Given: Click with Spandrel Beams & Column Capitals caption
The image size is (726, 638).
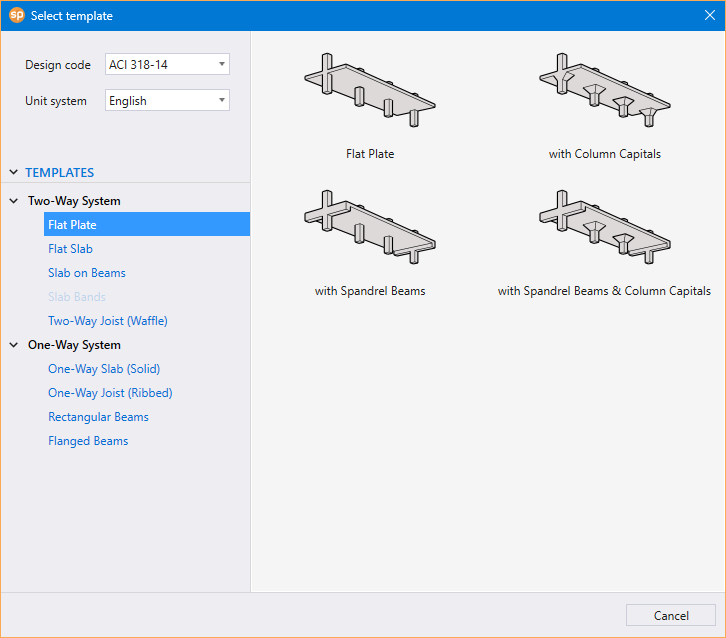Looking at the screenshot, I should click(604, 291).
